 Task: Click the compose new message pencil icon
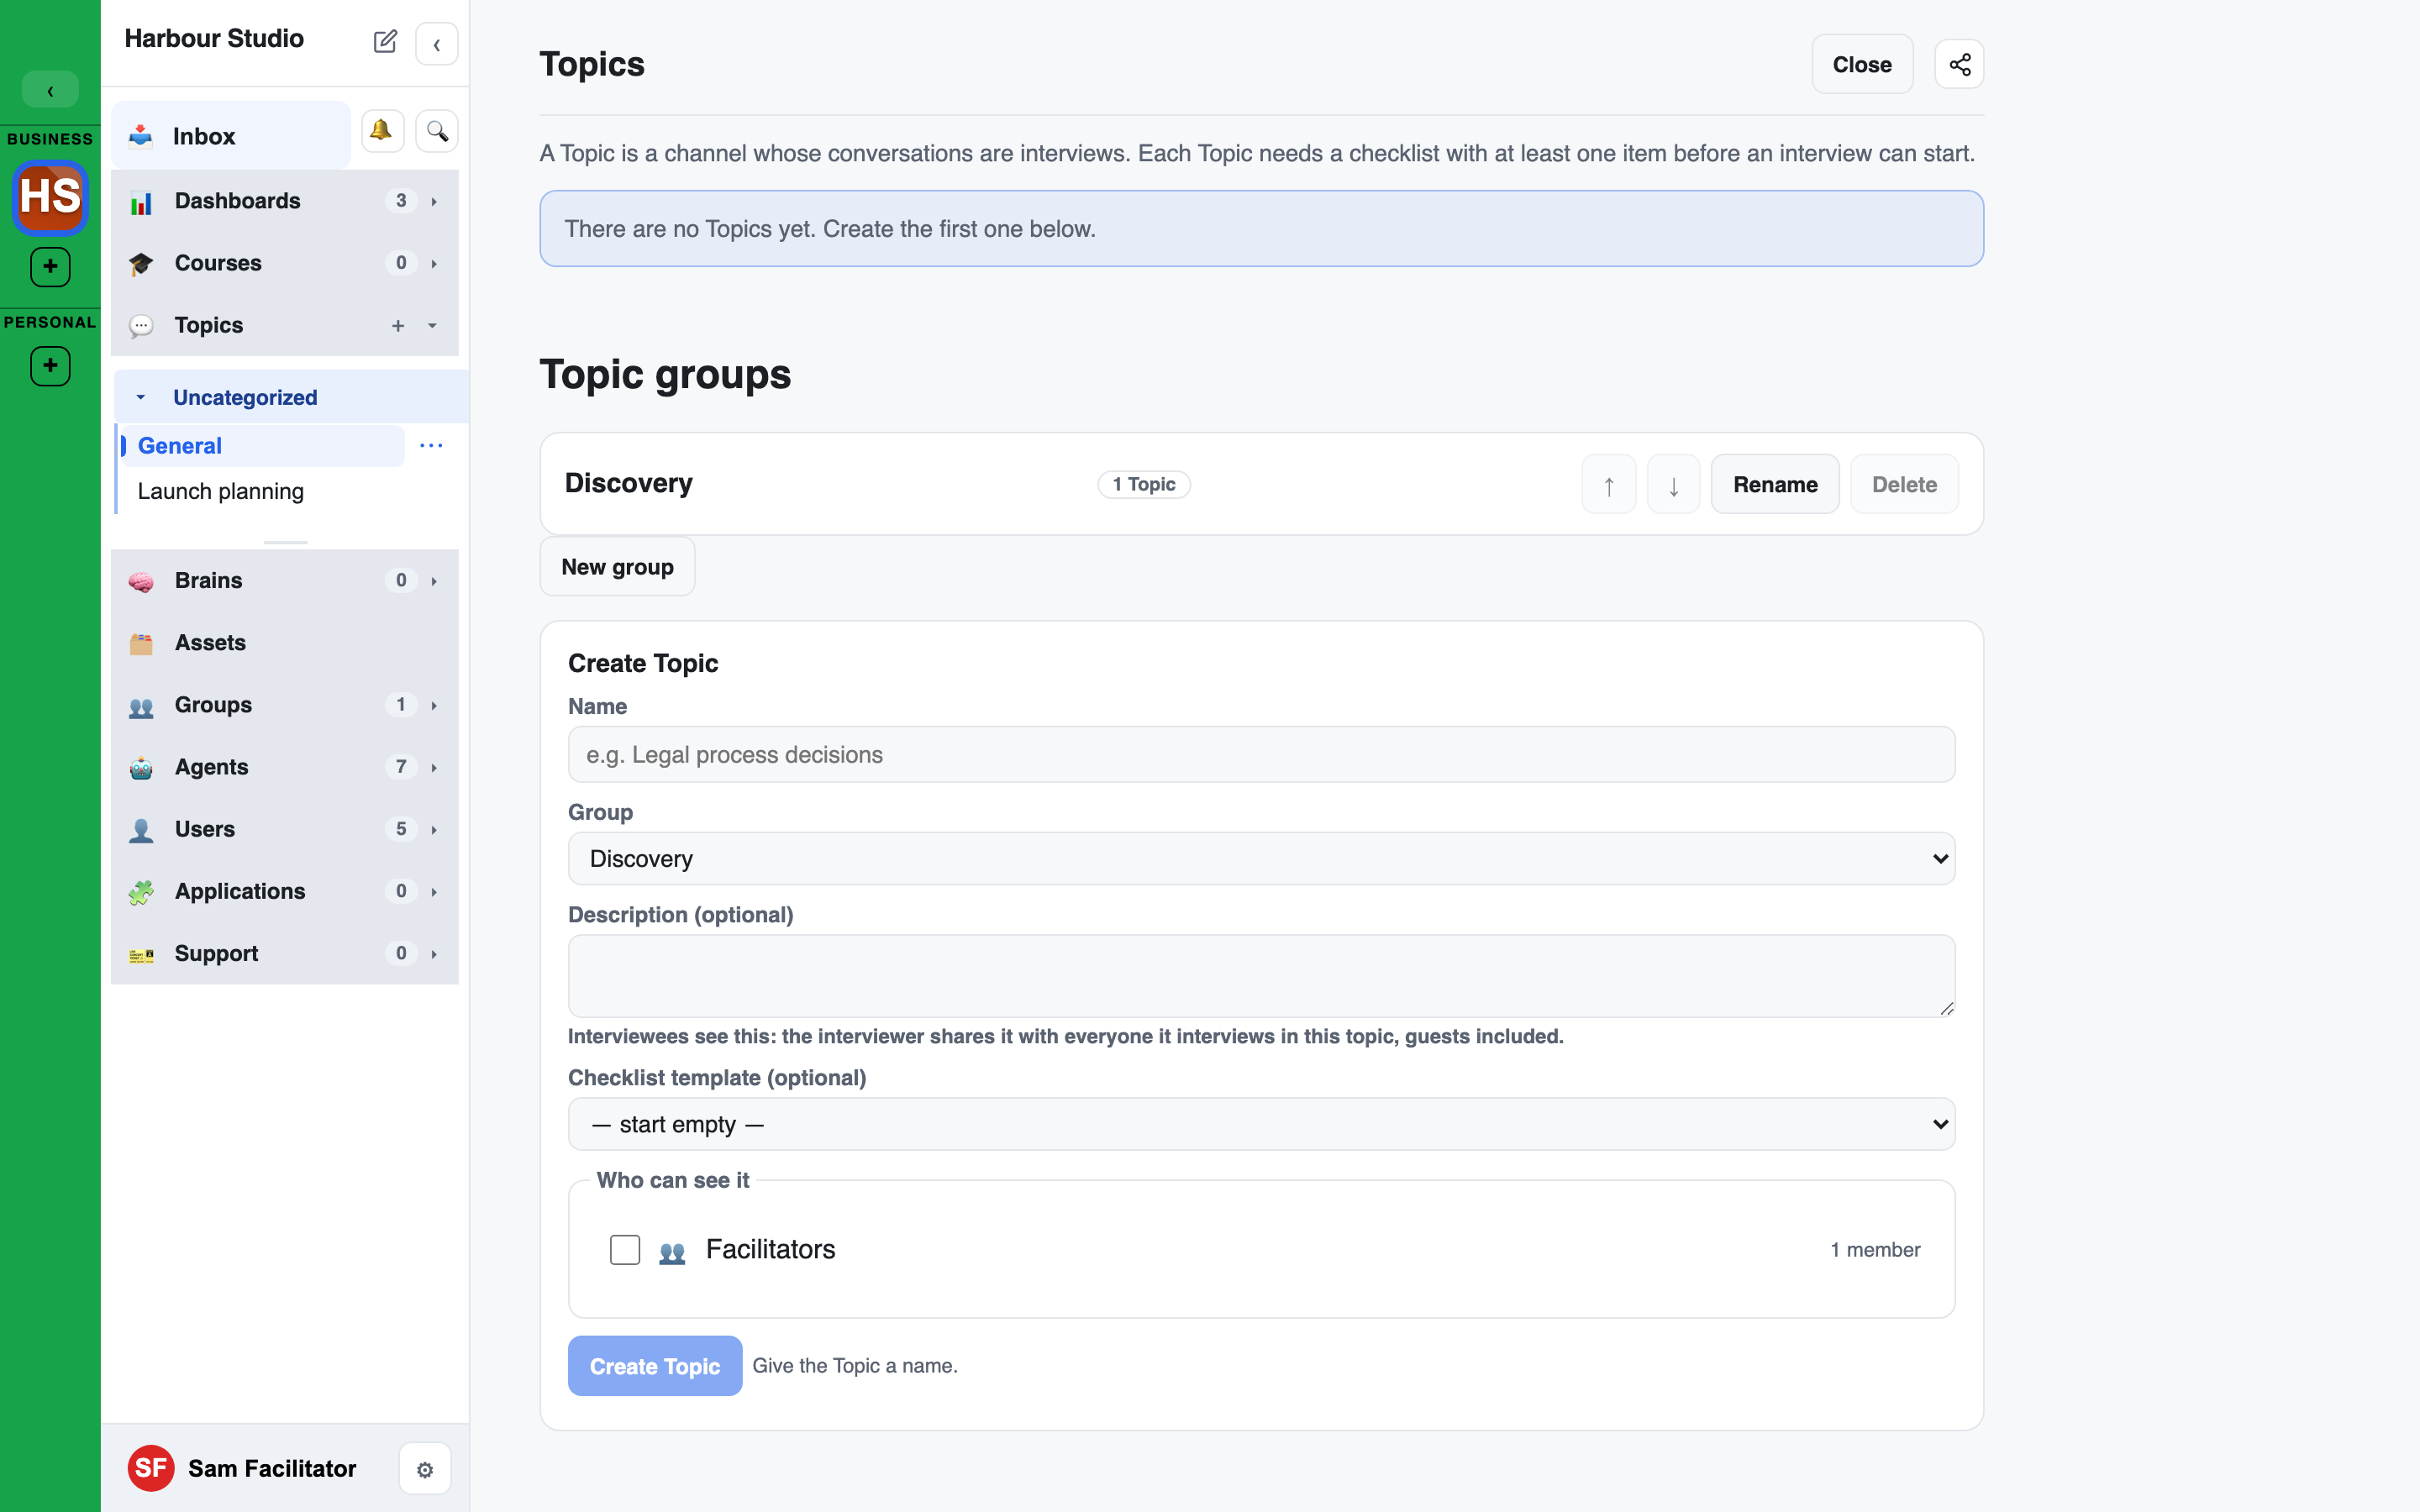pos(385,42)
